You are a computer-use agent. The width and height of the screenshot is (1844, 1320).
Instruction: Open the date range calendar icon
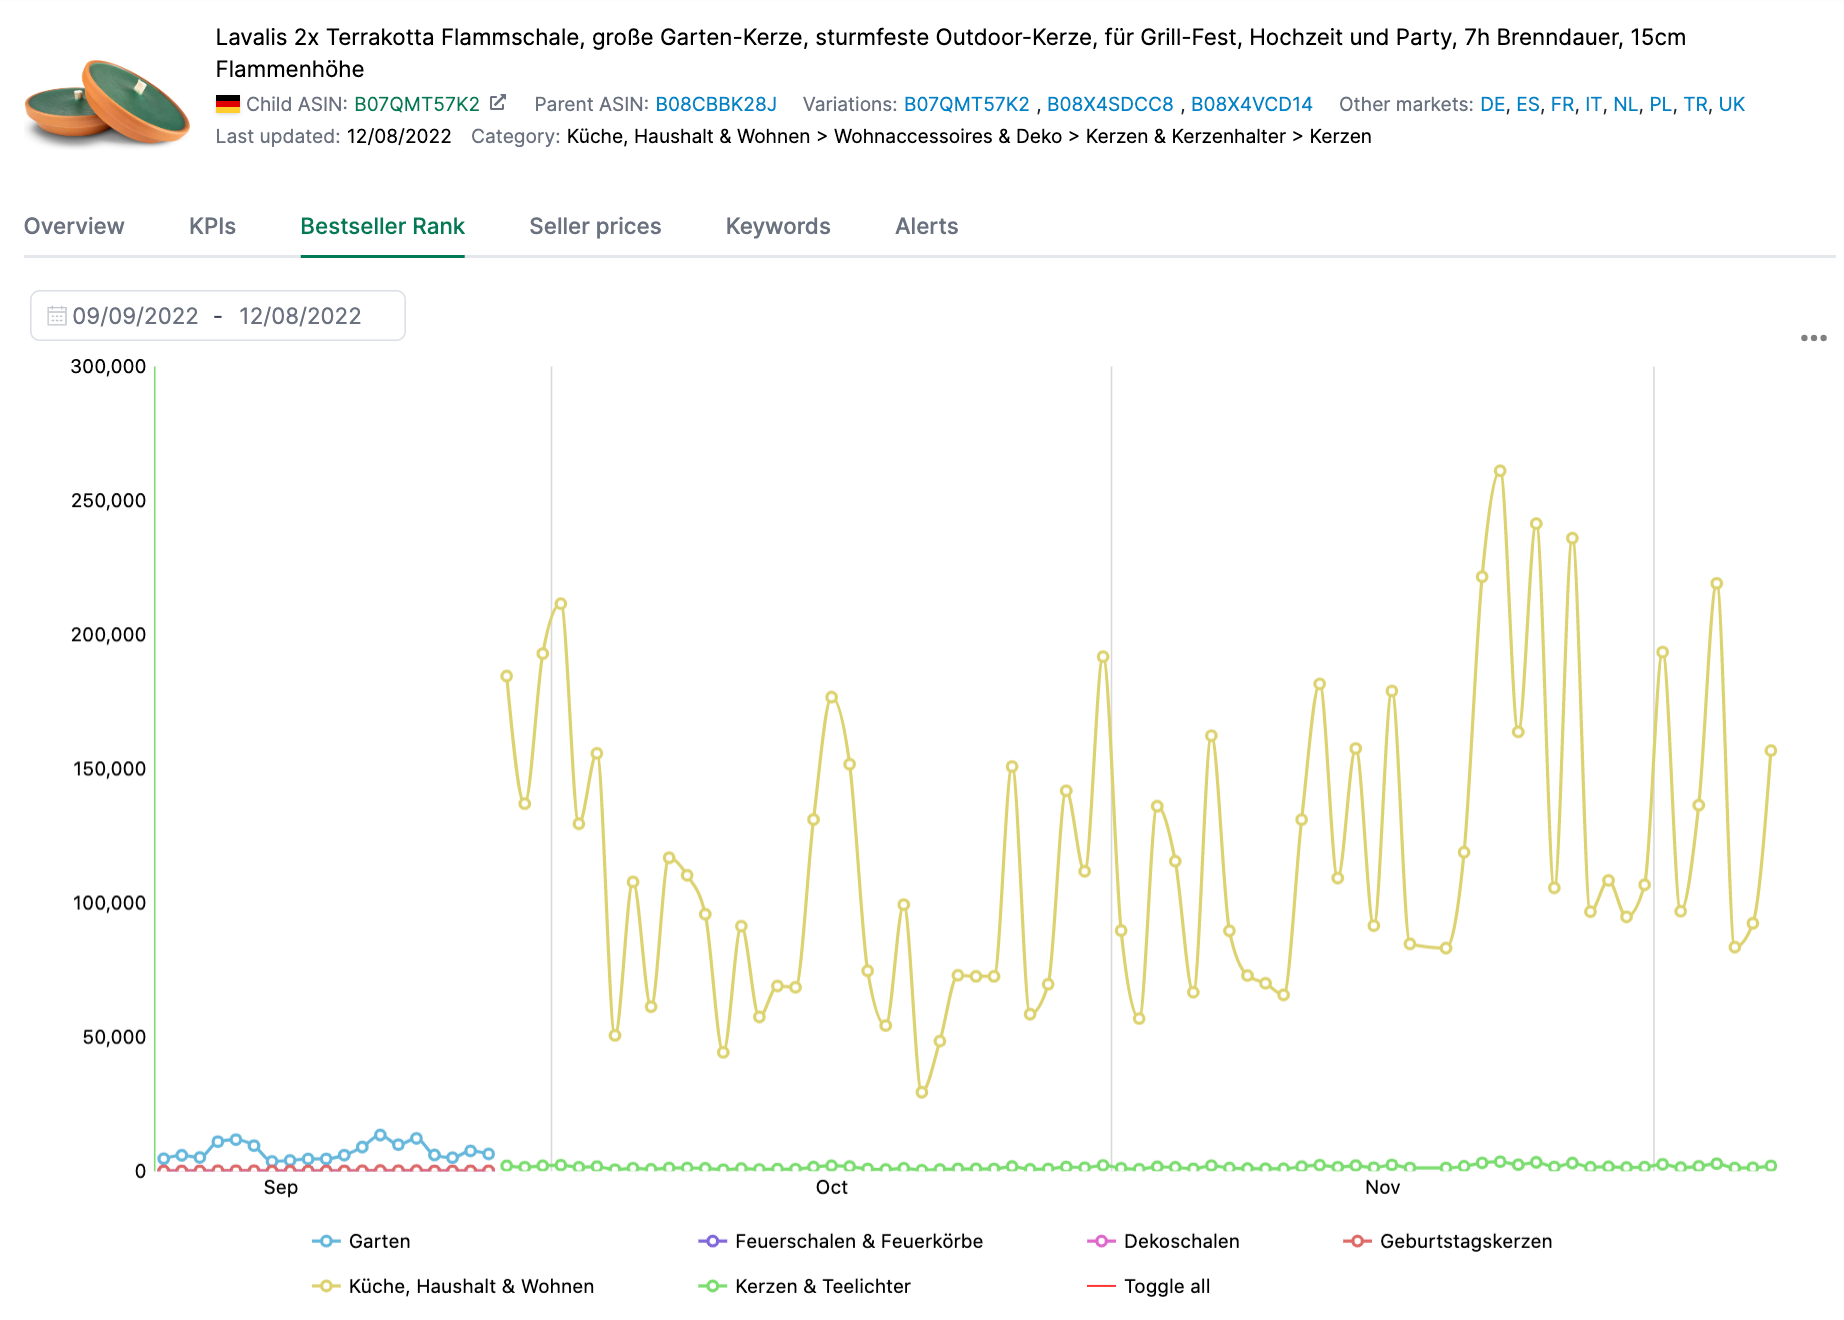click(x=57, y=315)
